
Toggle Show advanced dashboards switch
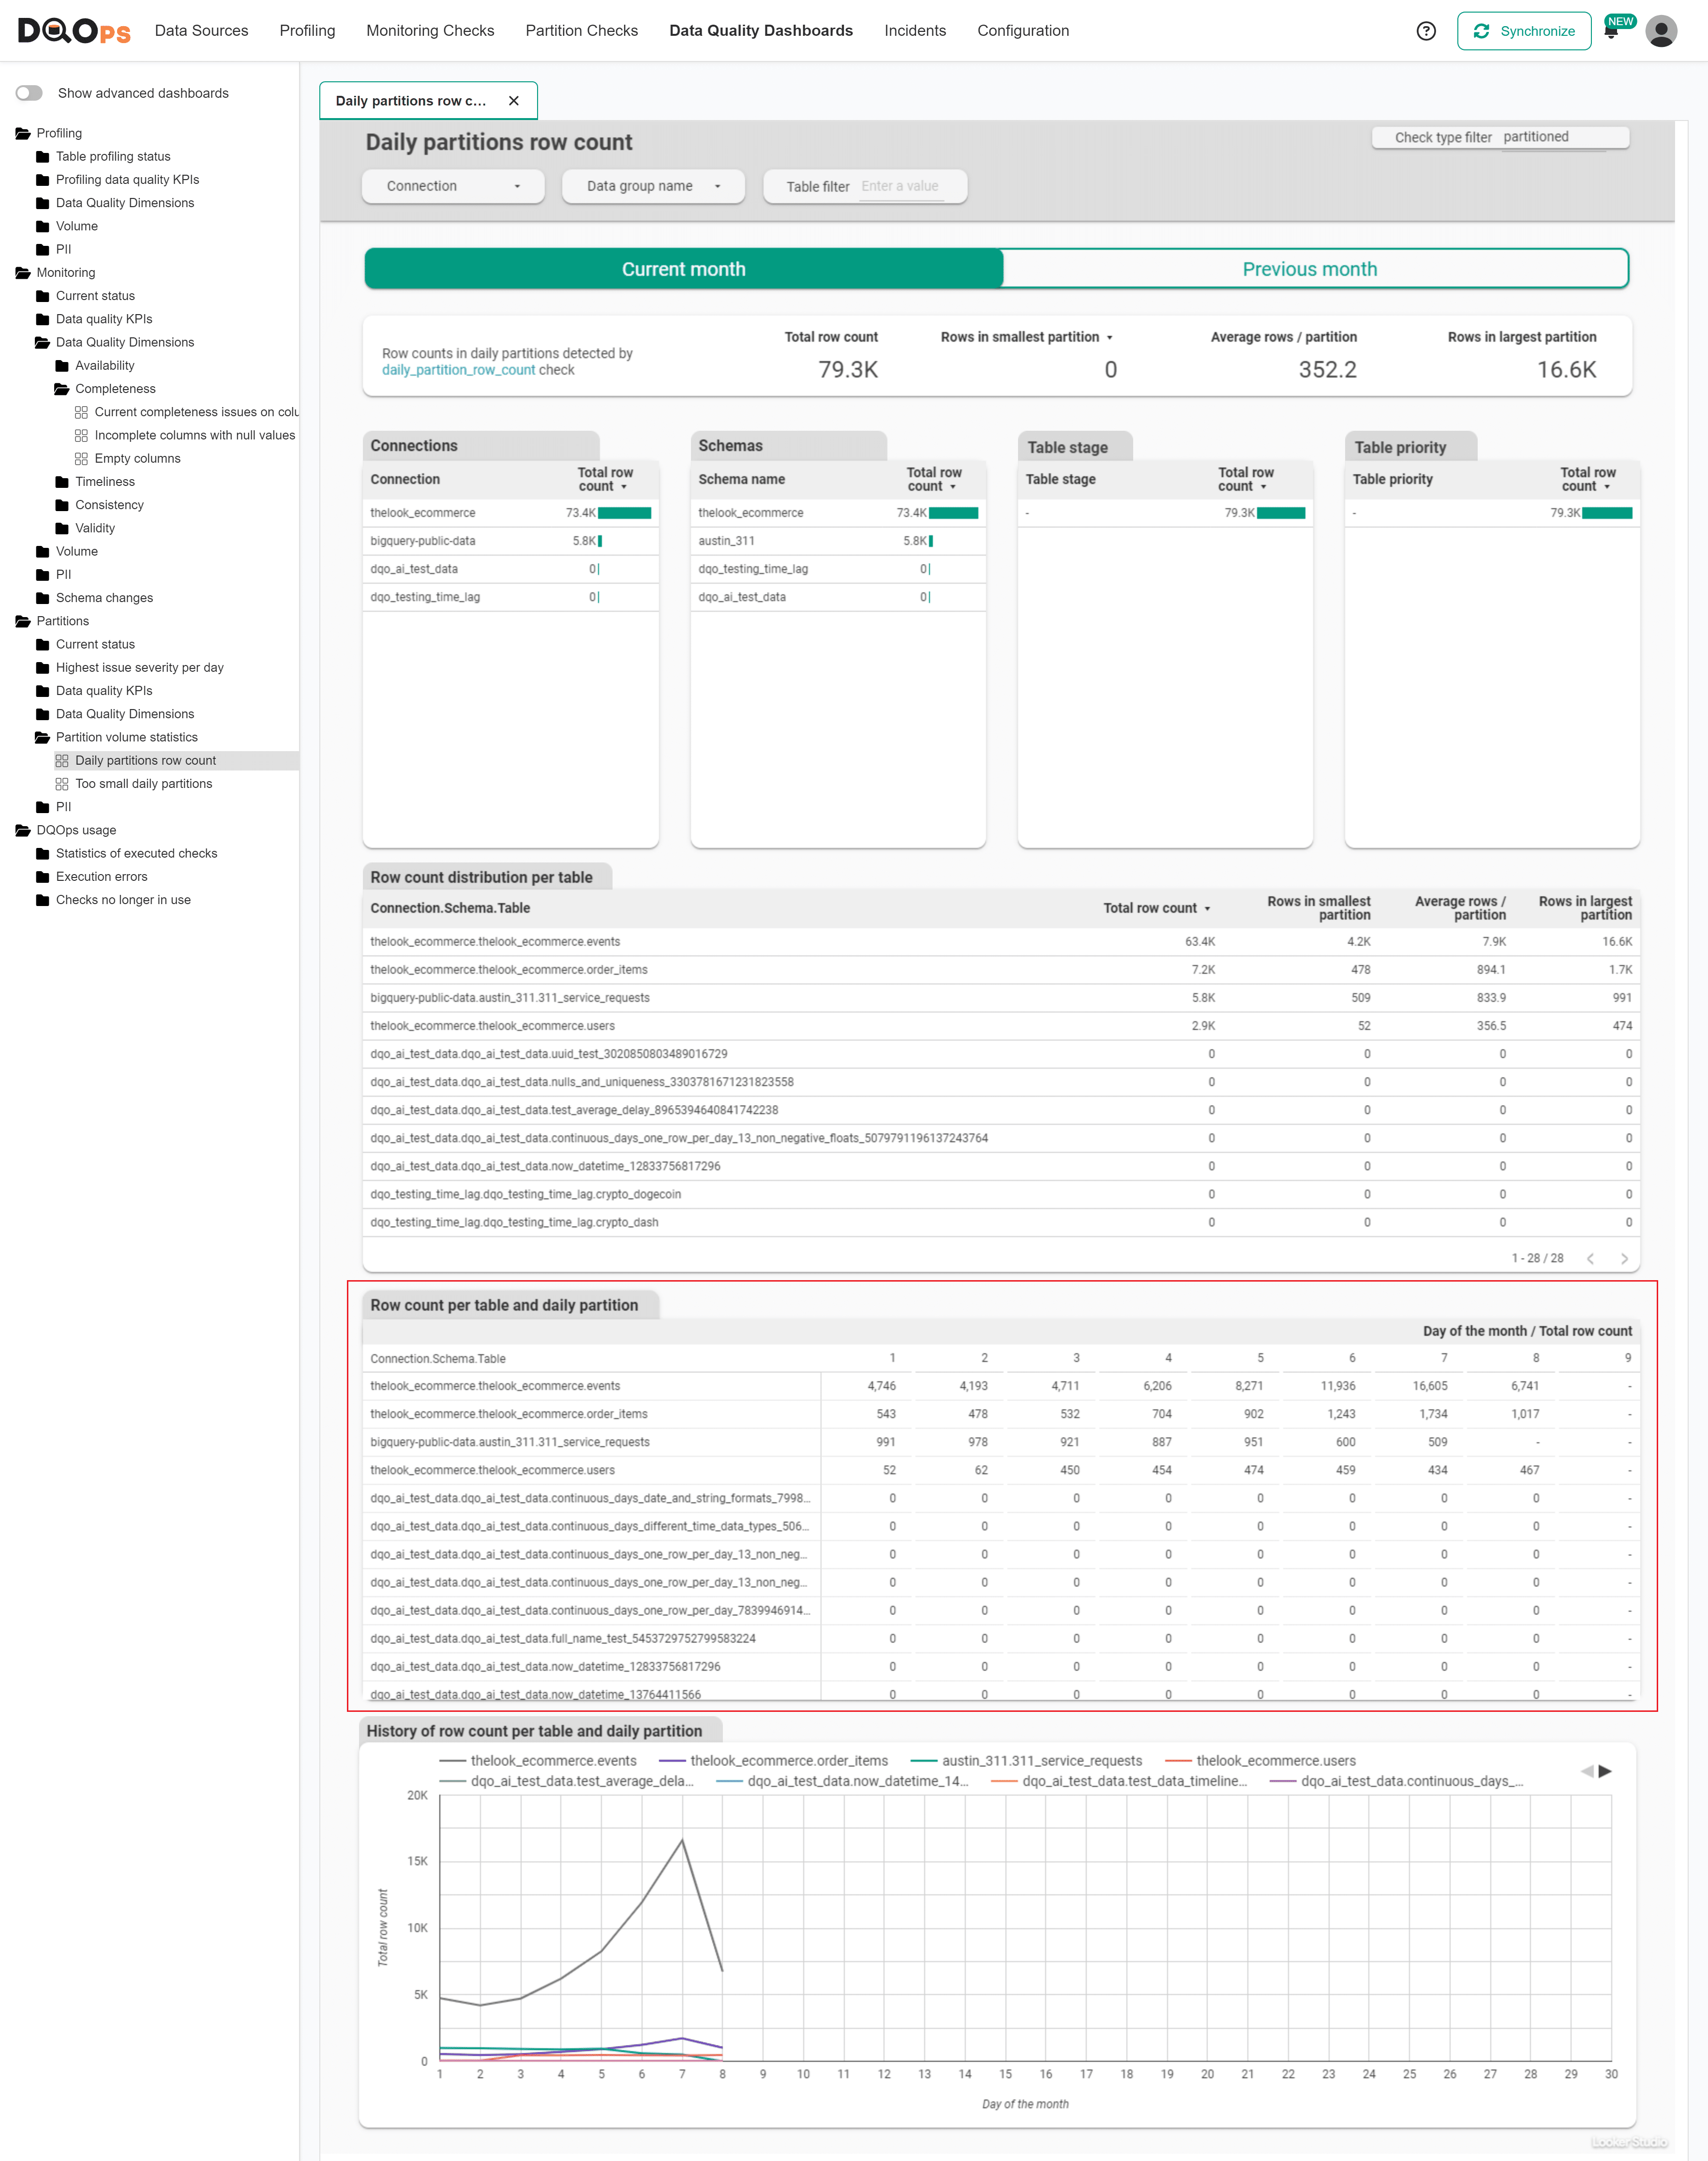(x=29, y=93)
